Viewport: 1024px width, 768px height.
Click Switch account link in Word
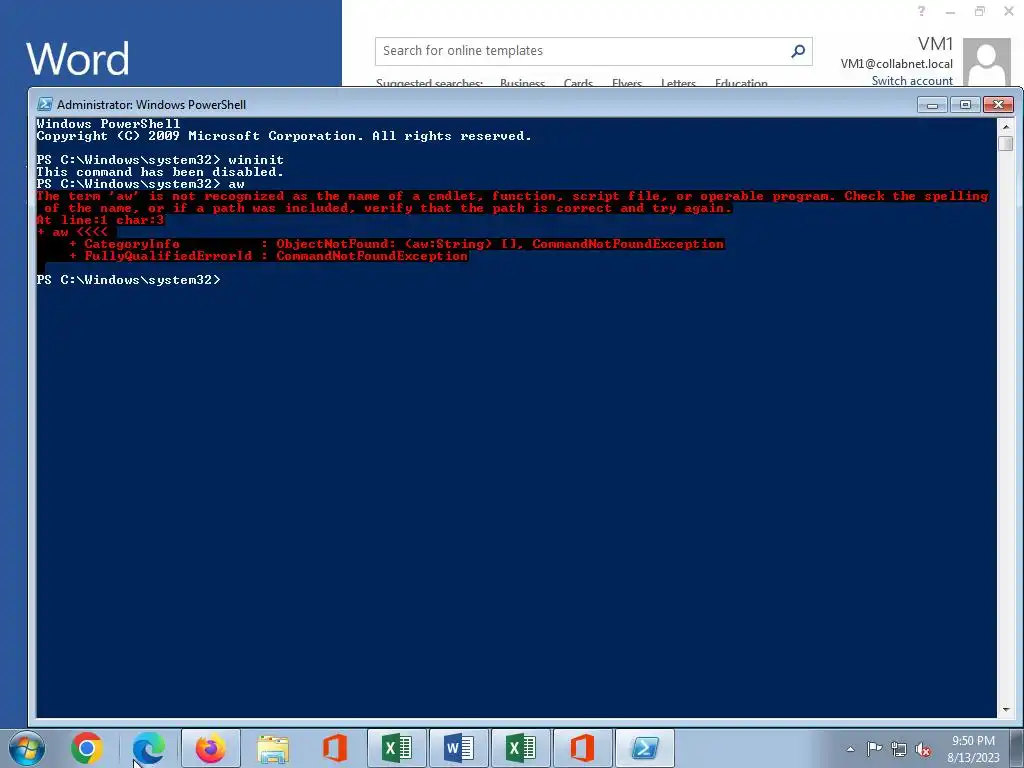pos(912,80)
